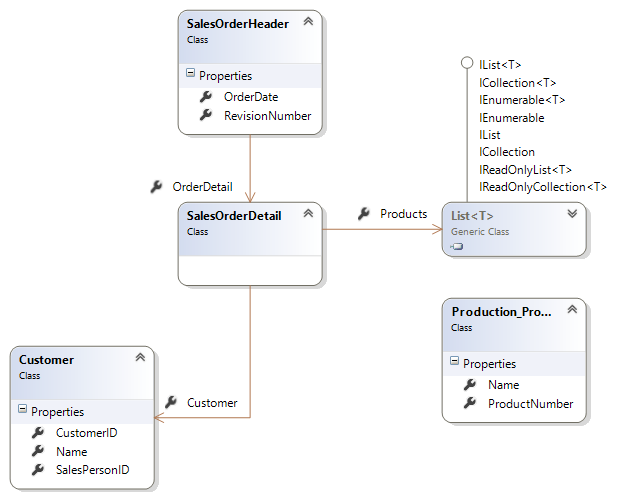625x498 pixels.
Task: Click Properties header text in SalesOrderHeader
Action: [225, 76]
